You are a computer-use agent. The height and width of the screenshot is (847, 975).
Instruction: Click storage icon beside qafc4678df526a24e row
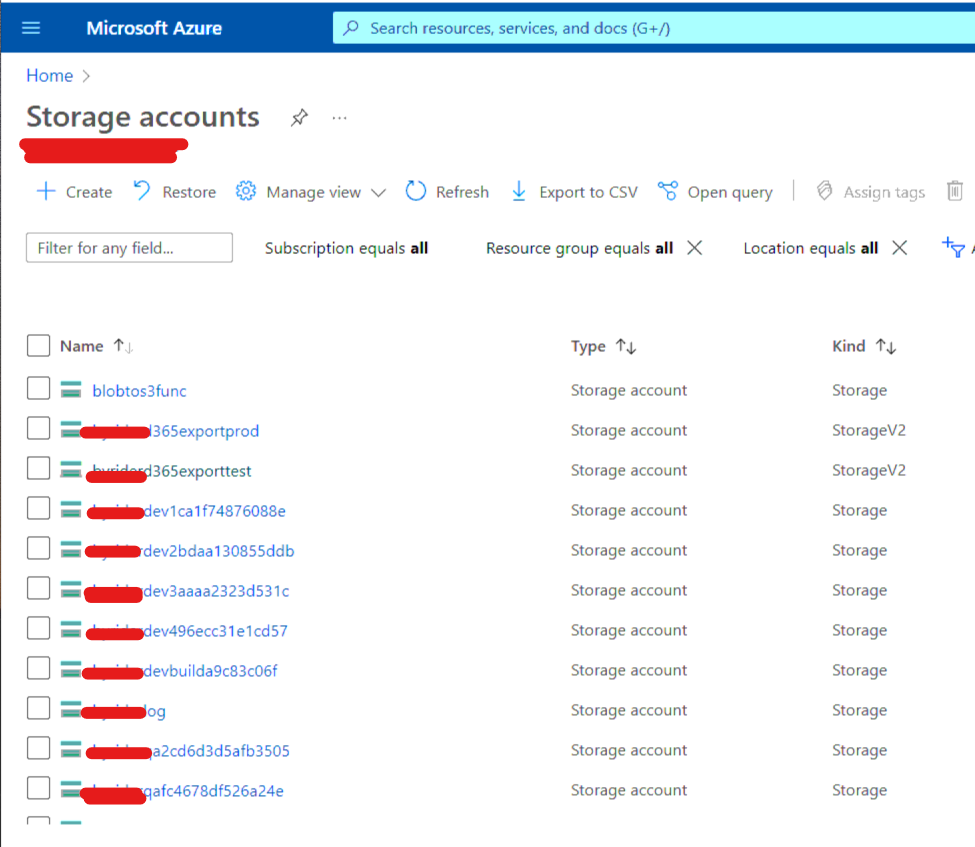pos(71,790)
